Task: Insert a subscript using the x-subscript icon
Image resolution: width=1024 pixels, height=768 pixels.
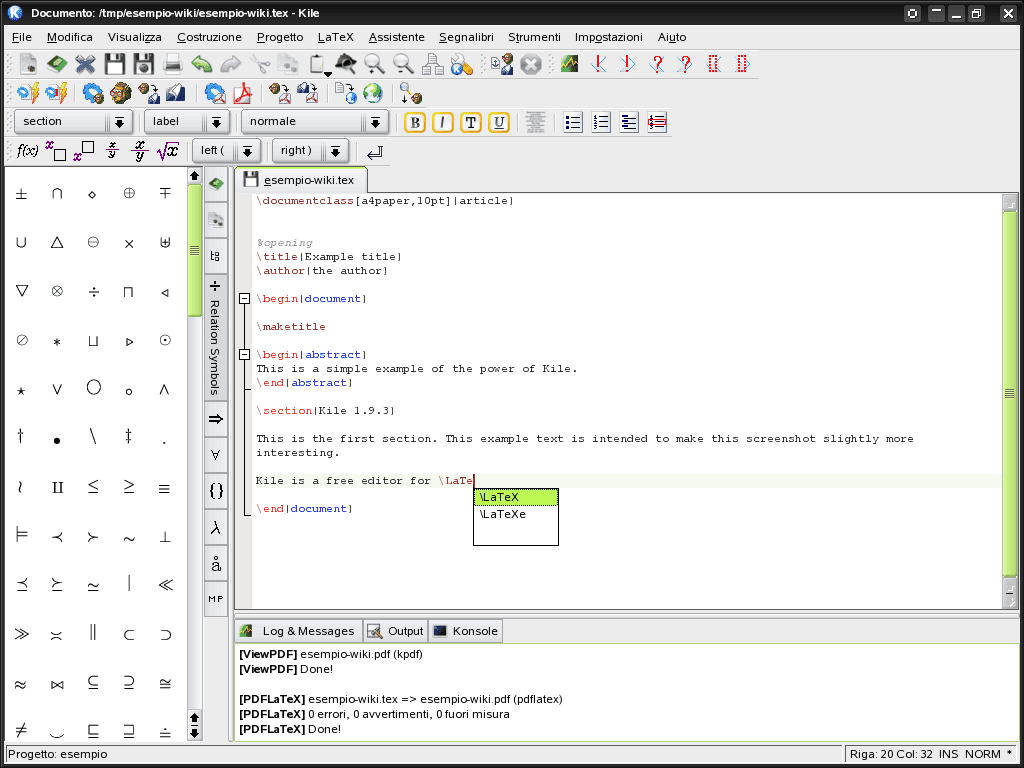Action: click(x=56, y=152)
